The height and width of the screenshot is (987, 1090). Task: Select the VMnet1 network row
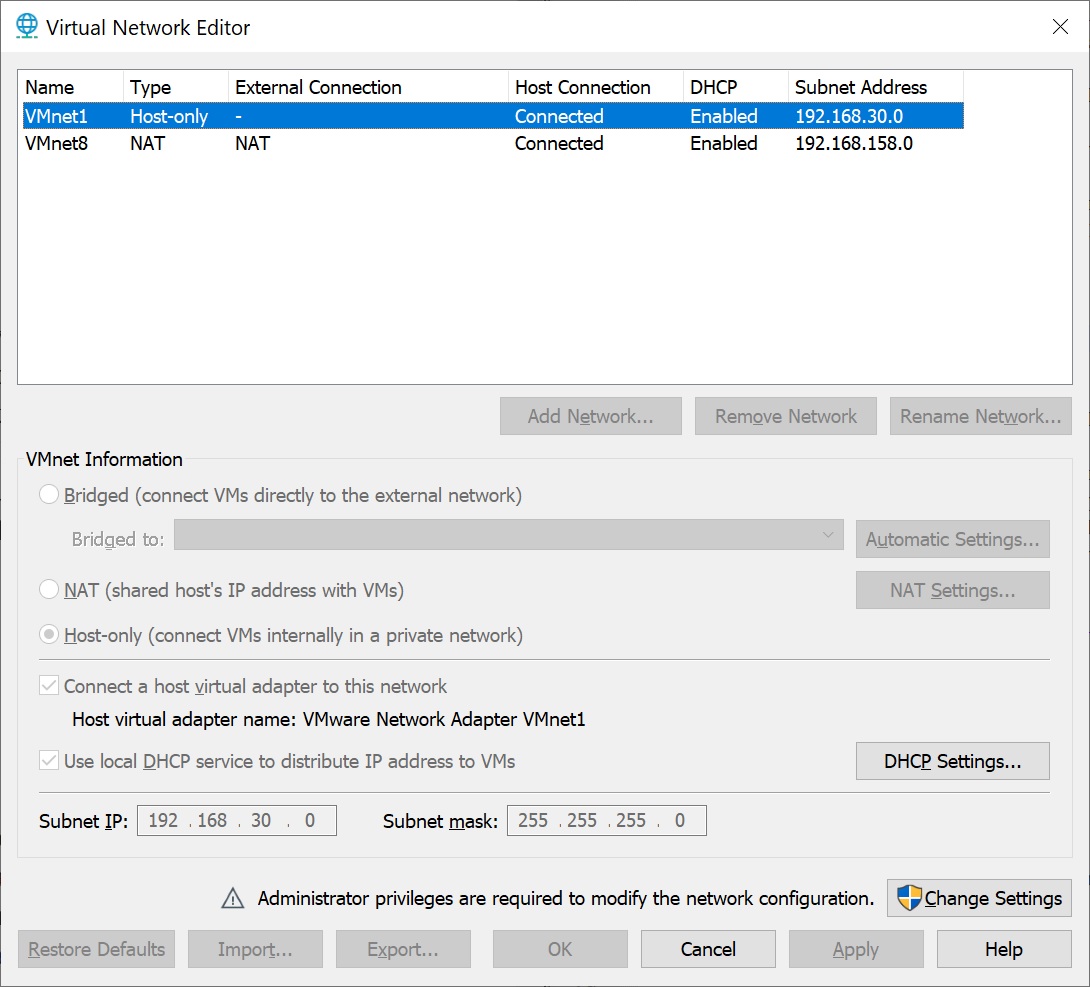[x=493, y=116]
